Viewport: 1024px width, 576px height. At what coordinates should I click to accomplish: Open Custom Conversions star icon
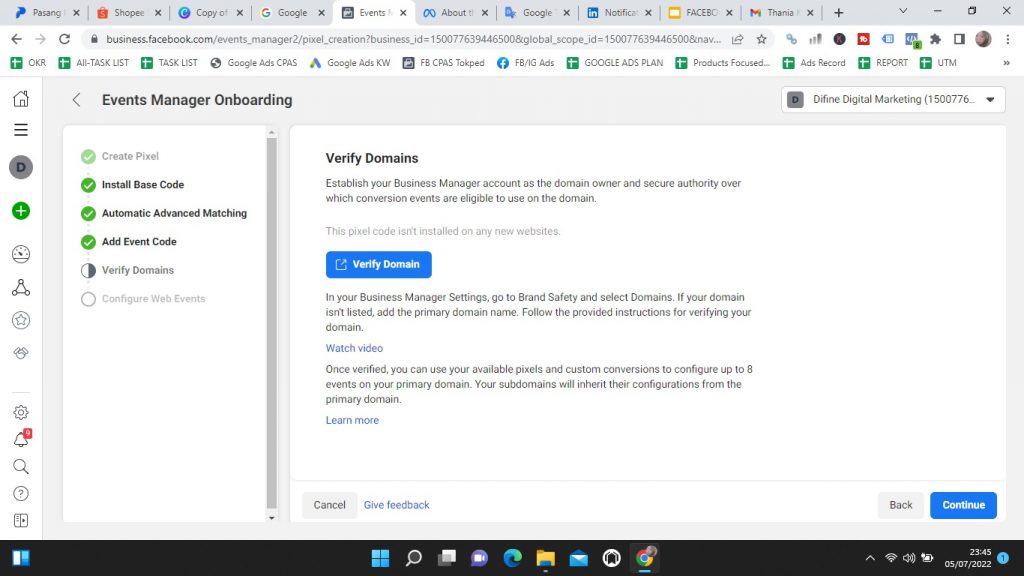(20, 321)
